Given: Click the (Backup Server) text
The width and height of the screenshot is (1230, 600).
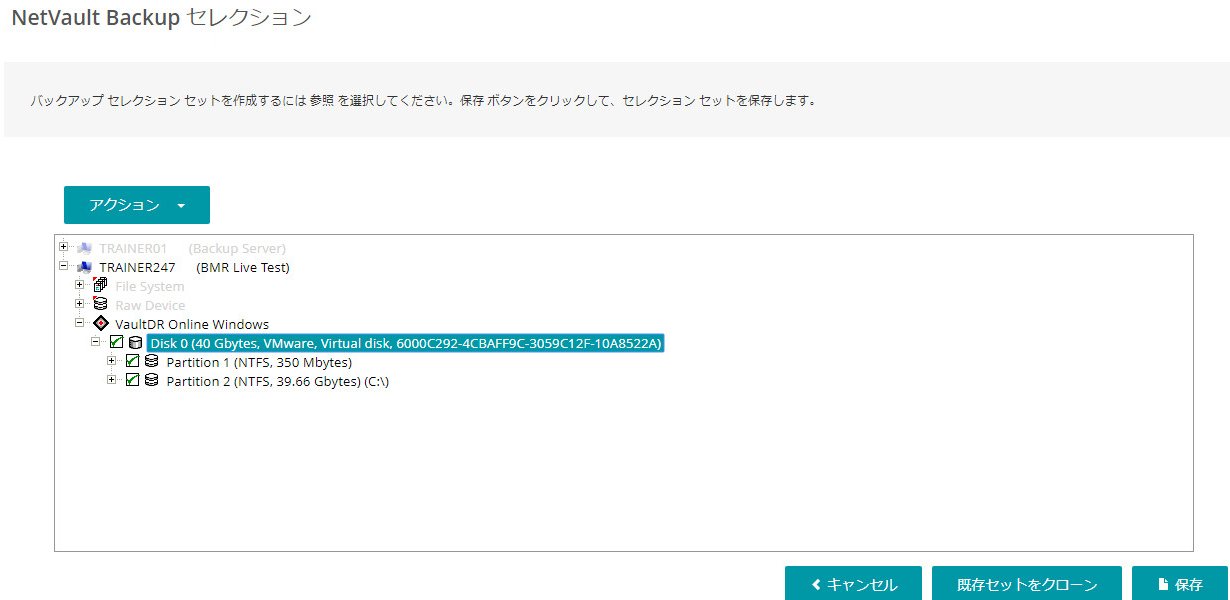Looking at the screenshot, I should pos(237,248).
